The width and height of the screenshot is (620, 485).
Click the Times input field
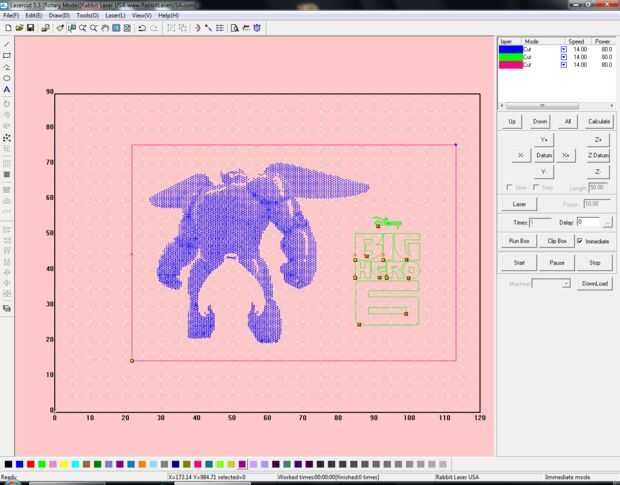[x=540, y=223]
